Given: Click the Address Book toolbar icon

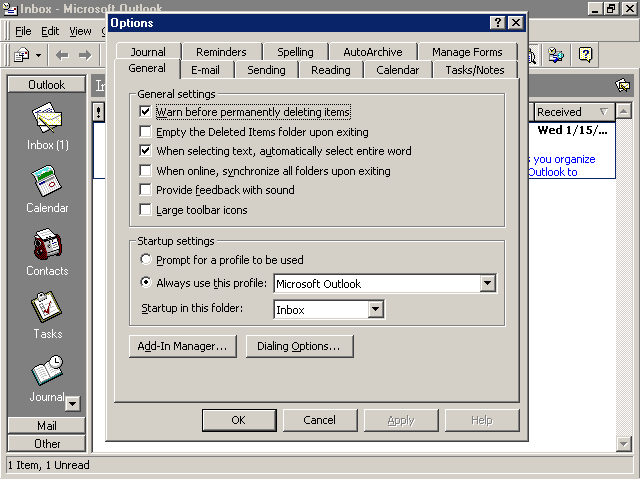Looking at the screenshot, I should pos(556,54).
